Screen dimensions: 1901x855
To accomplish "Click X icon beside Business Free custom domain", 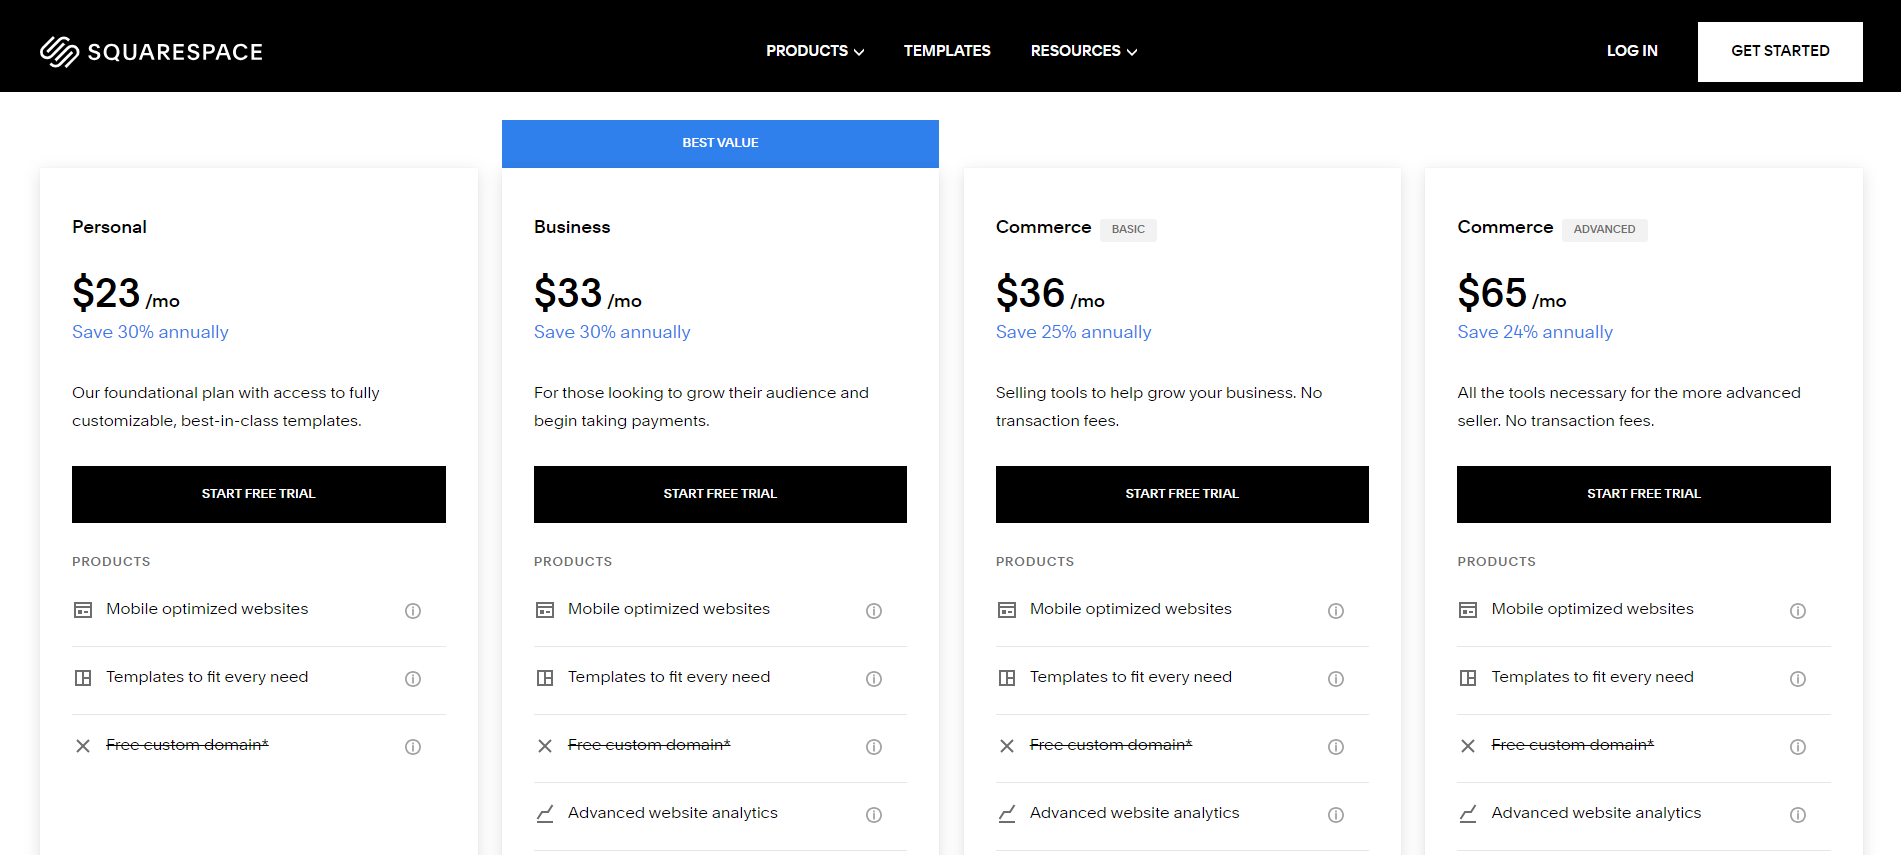I will point(545,746).
